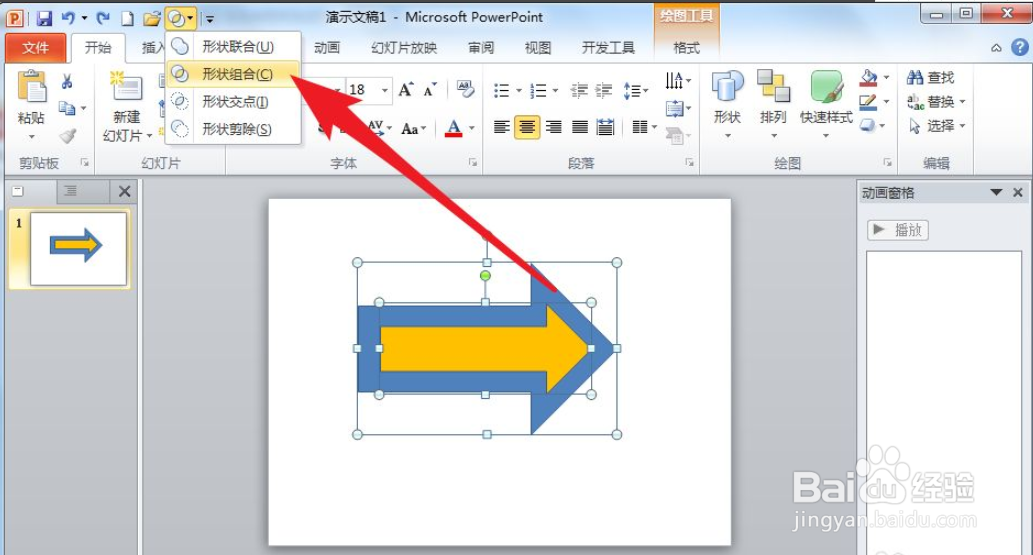
Task: Open the 文件 tab
Action: (36, 47)
